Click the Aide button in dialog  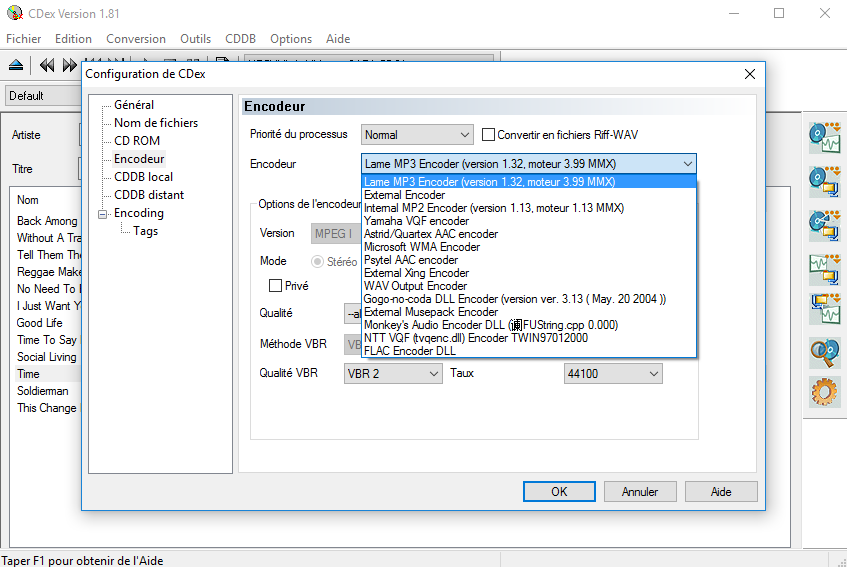click(721, 491)
